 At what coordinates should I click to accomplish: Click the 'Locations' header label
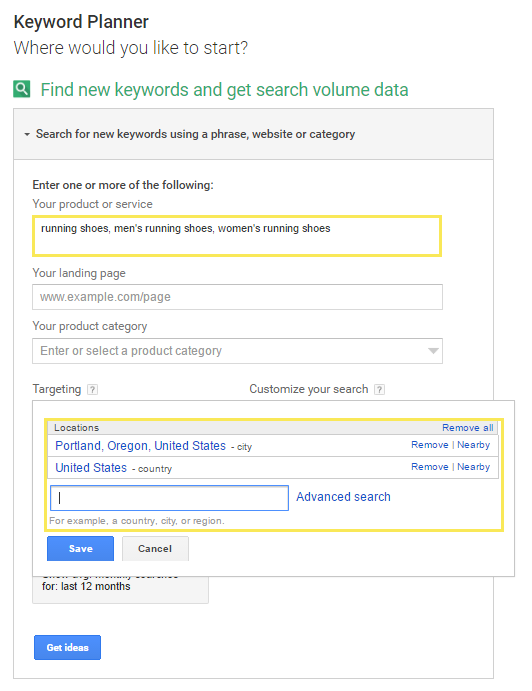pos(77,427)
